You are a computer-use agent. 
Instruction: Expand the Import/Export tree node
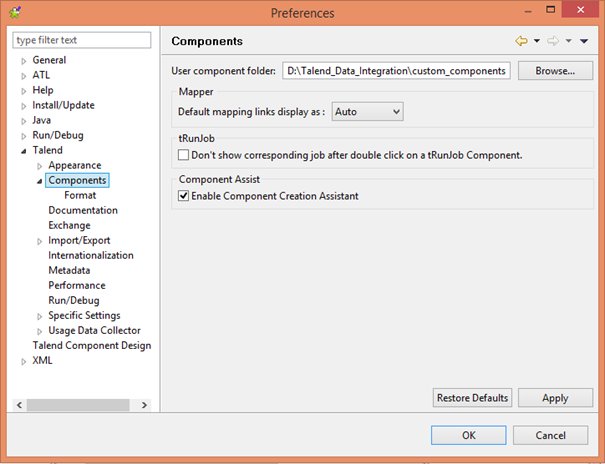(39, 241)
